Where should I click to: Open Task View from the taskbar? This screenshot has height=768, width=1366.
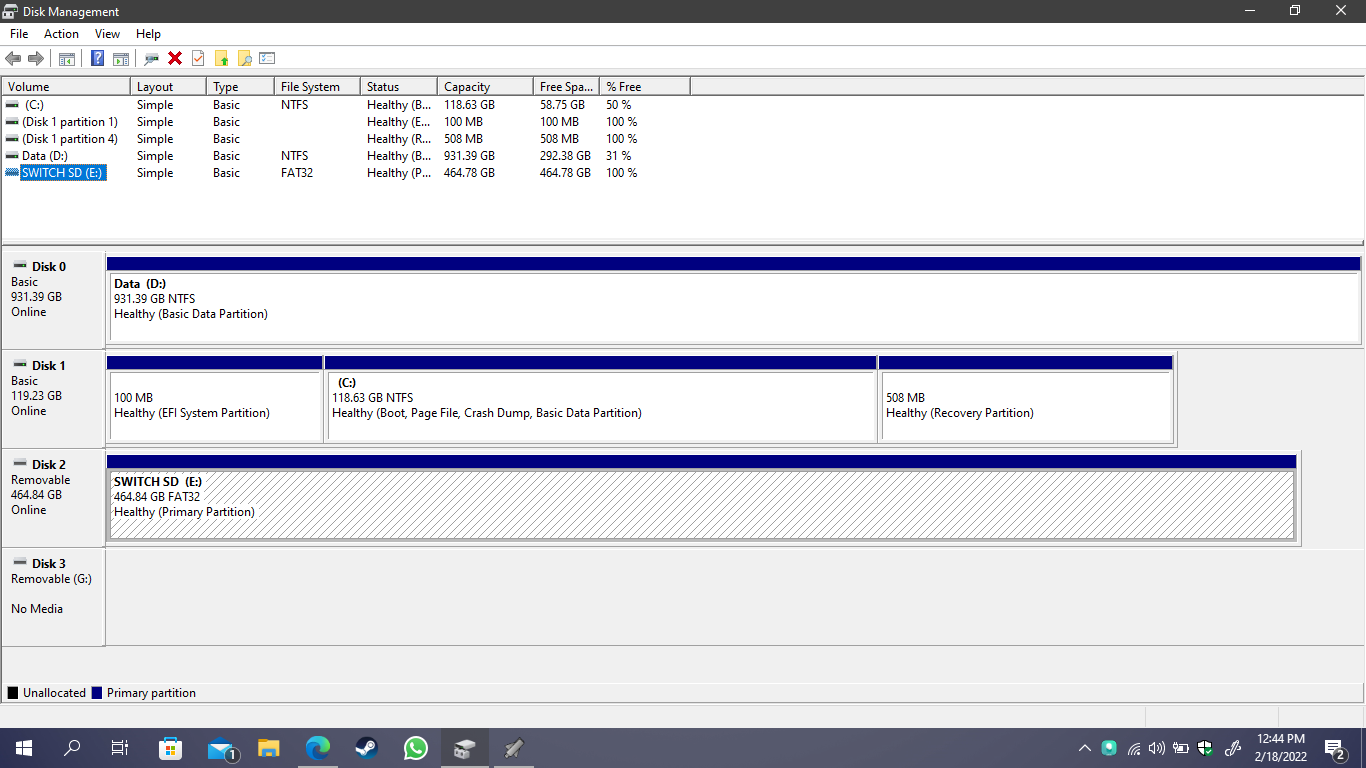pos(120,748)
